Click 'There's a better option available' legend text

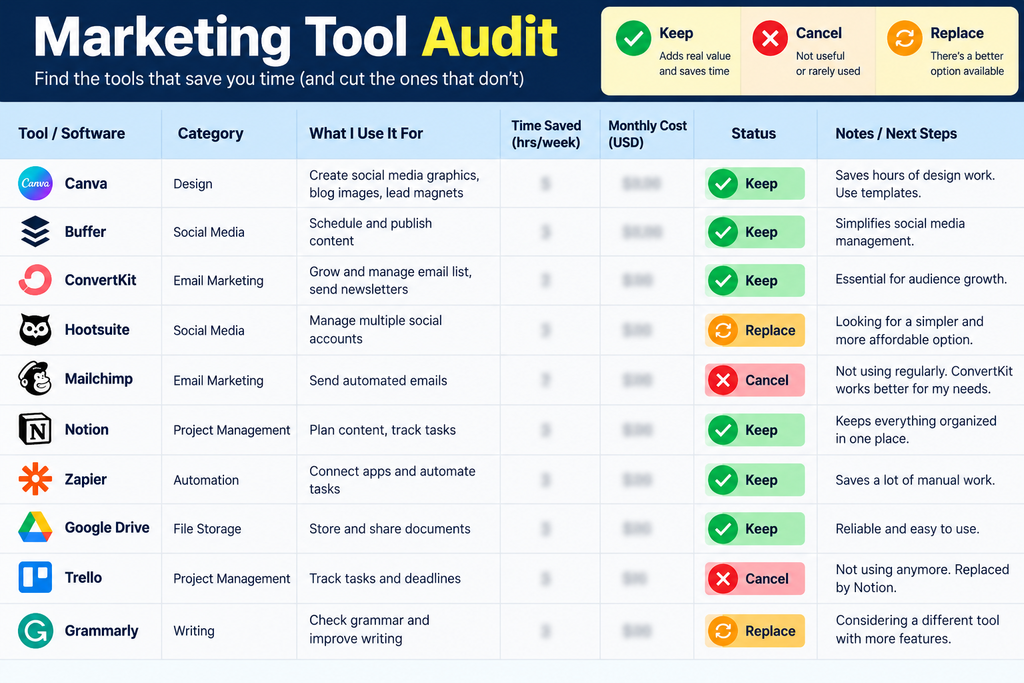967,63
